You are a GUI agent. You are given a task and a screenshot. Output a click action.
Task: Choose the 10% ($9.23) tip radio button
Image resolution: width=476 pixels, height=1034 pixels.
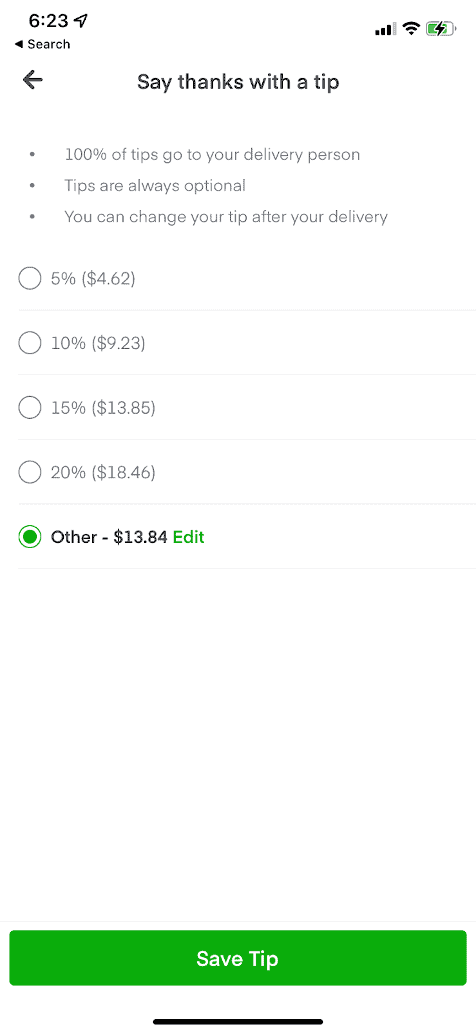[30, 343]
